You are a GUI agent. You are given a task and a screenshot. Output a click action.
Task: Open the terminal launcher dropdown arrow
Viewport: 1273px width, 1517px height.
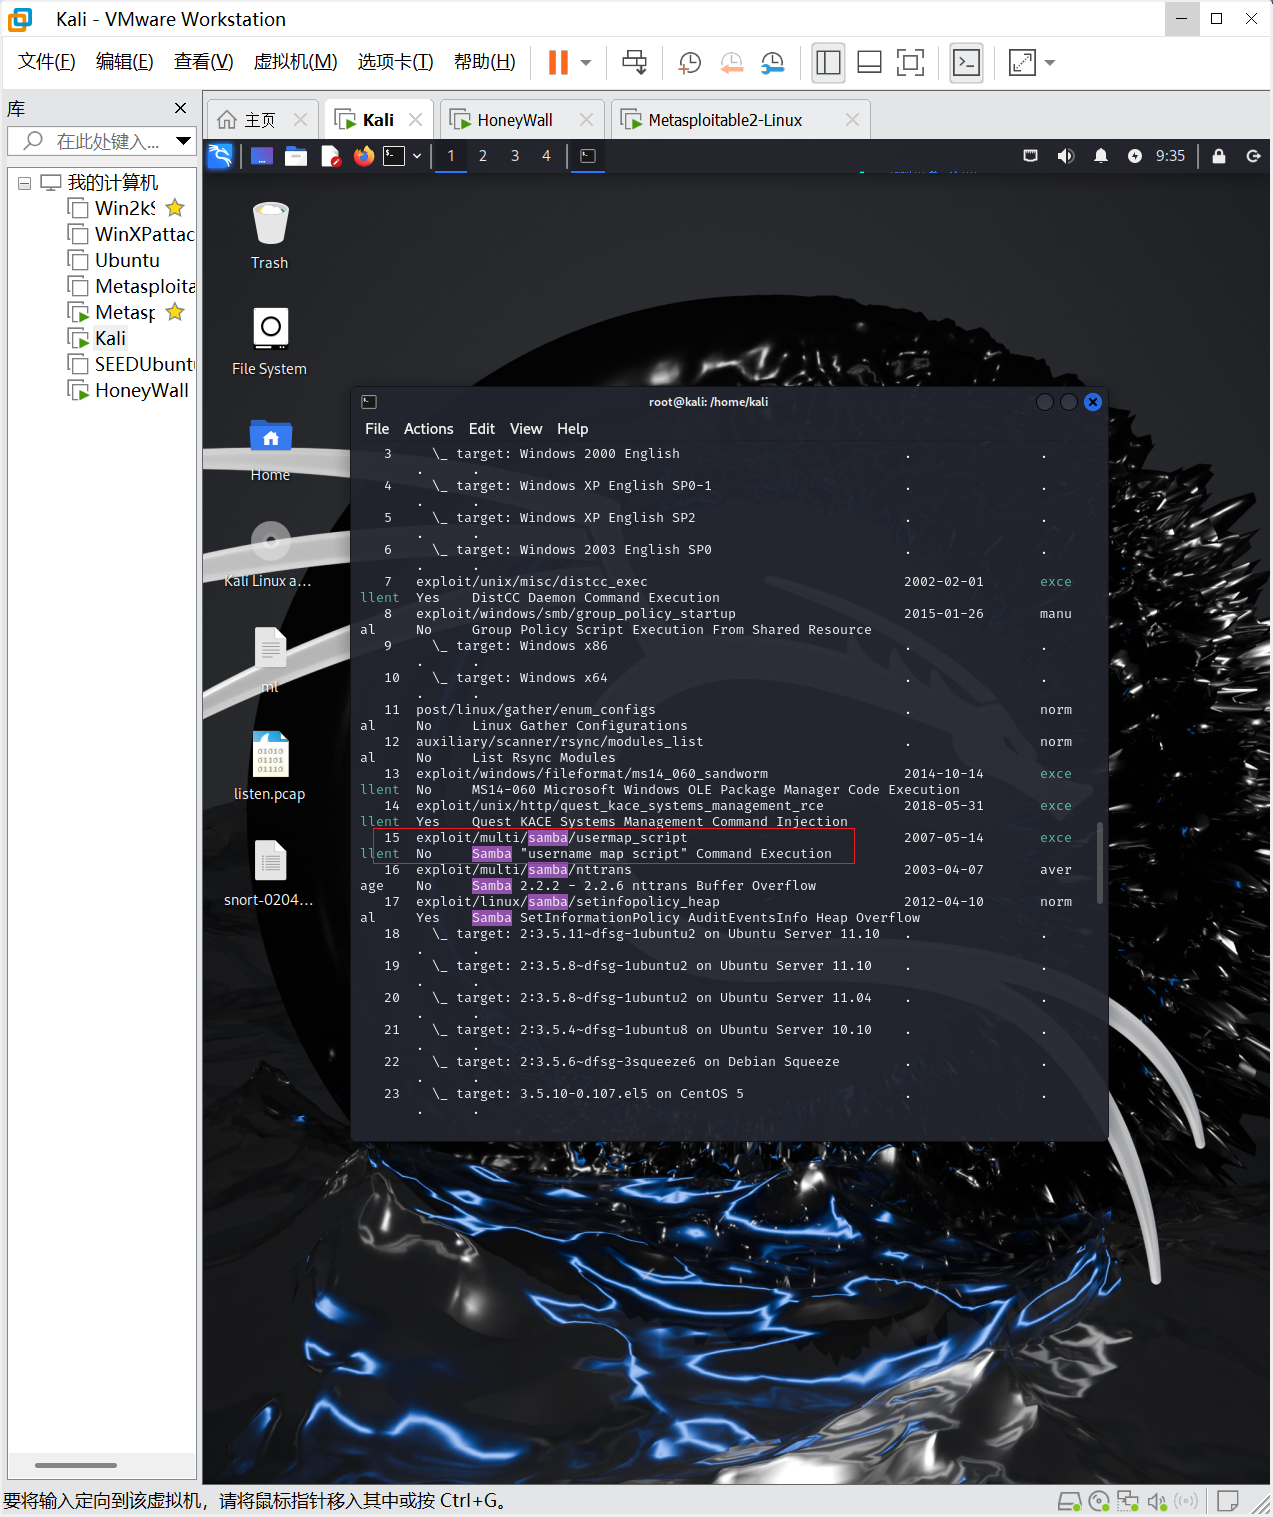417,156
